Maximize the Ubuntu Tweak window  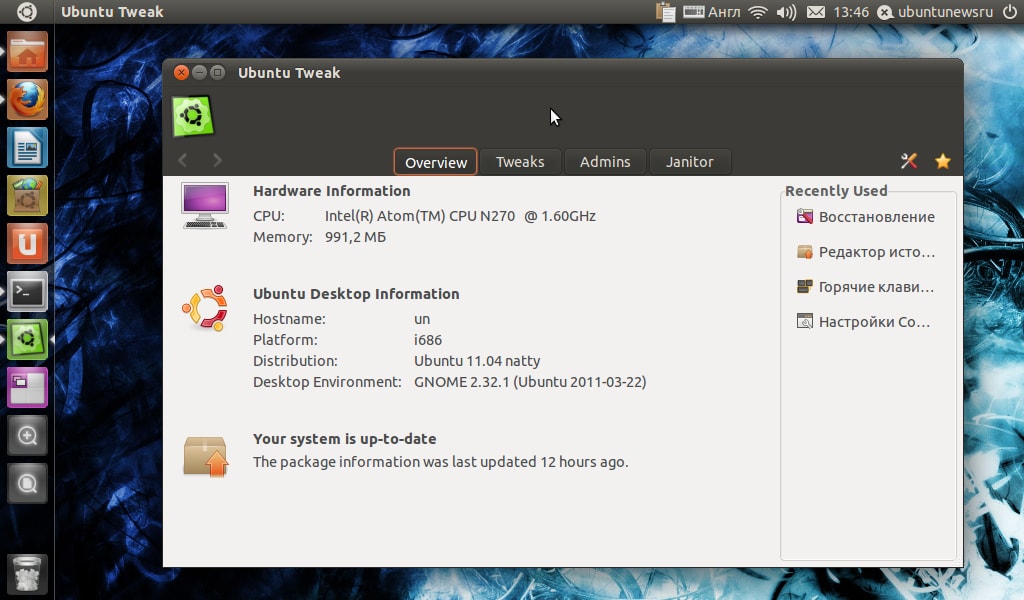pos(218,72)
